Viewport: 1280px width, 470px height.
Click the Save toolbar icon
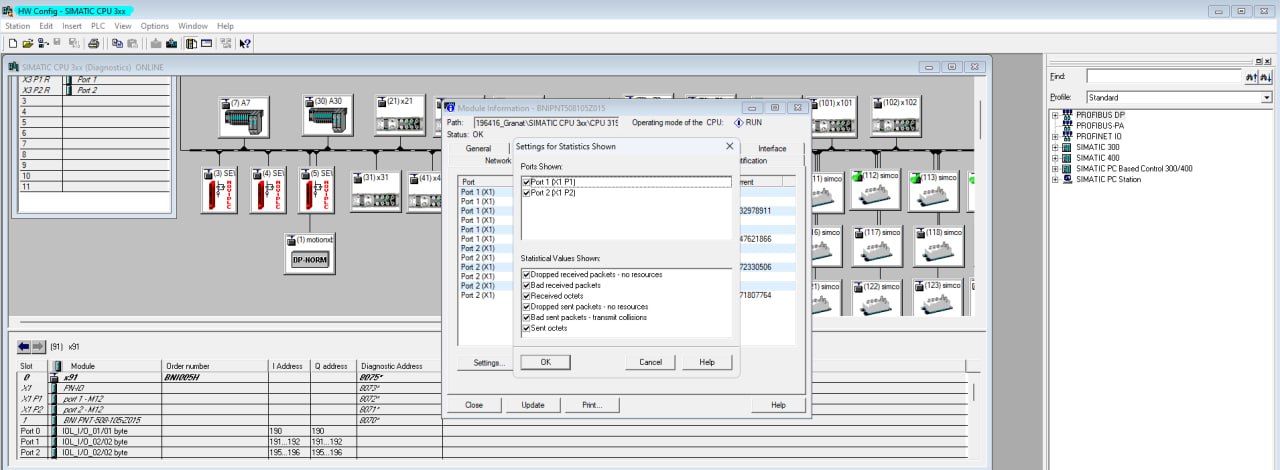coord(57,43)
